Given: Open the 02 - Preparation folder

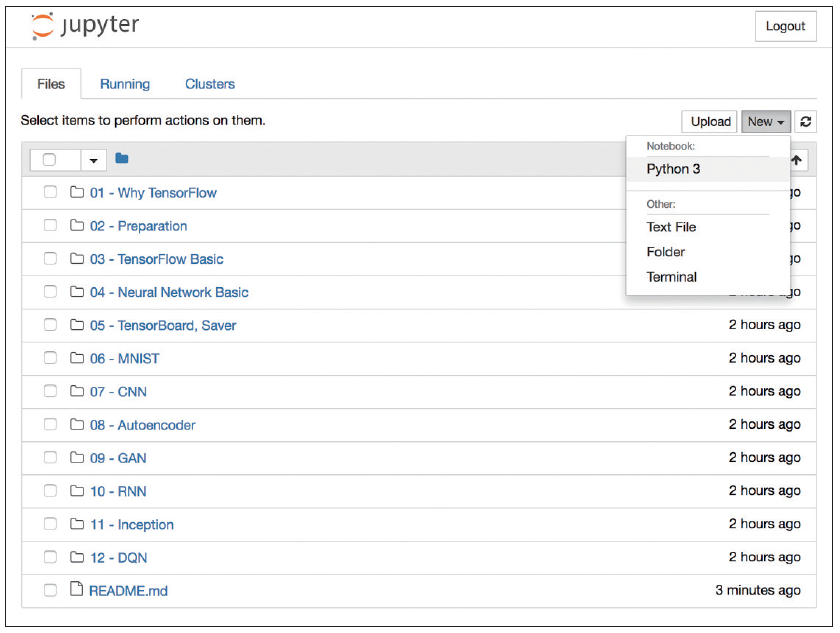Looking at the screenshot, I should 139,226.
